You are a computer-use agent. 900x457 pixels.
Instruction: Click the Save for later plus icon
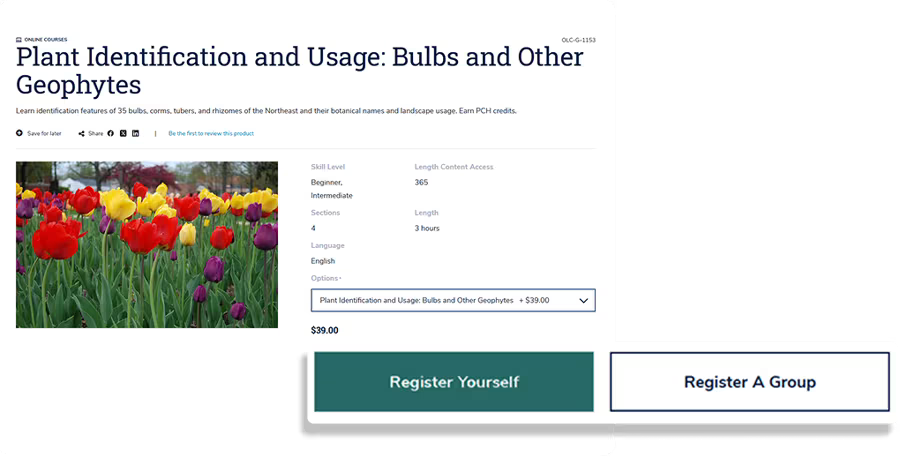(19, 133)
